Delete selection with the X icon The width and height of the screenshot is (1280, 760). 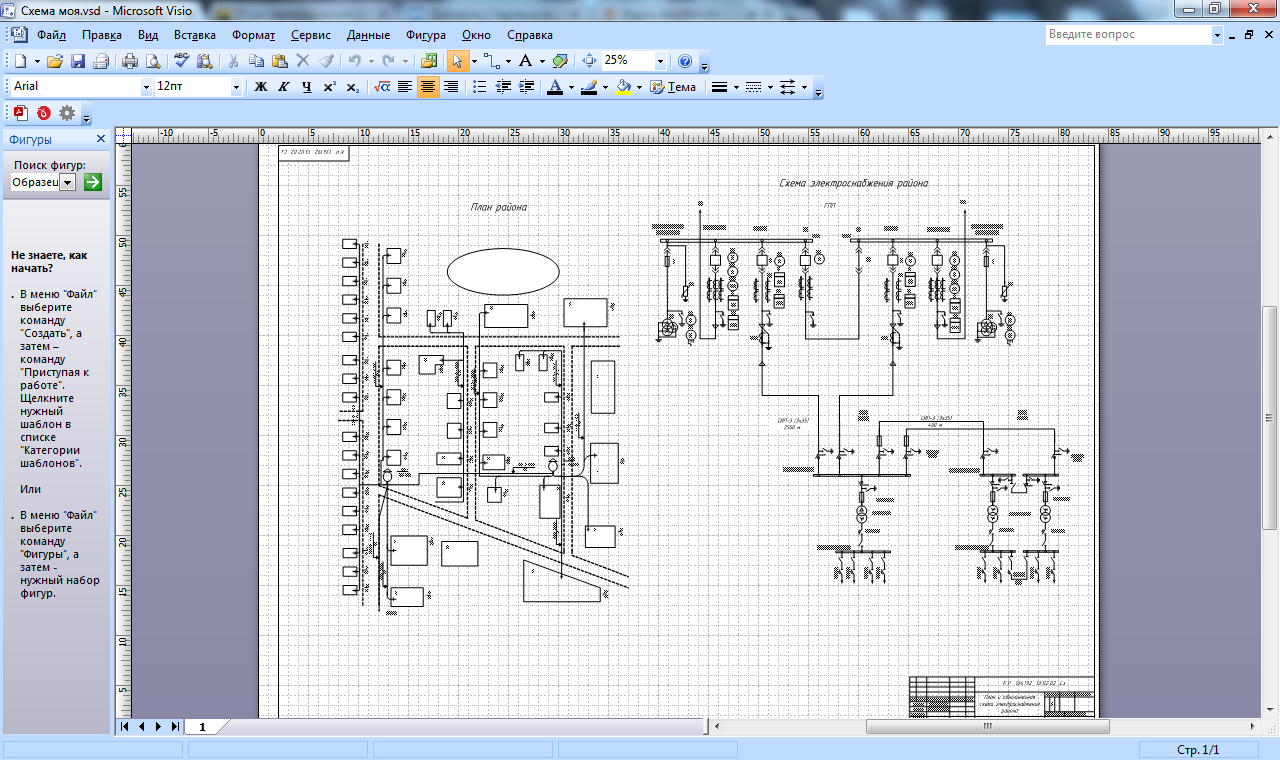303,61
